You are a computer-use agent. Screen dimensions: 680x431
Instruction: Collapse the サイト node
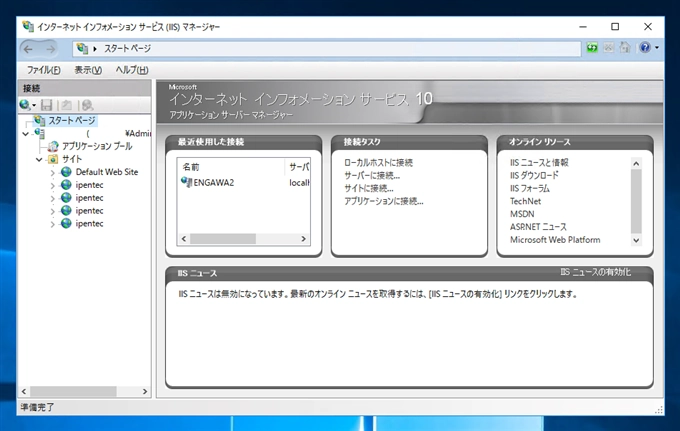39,160
